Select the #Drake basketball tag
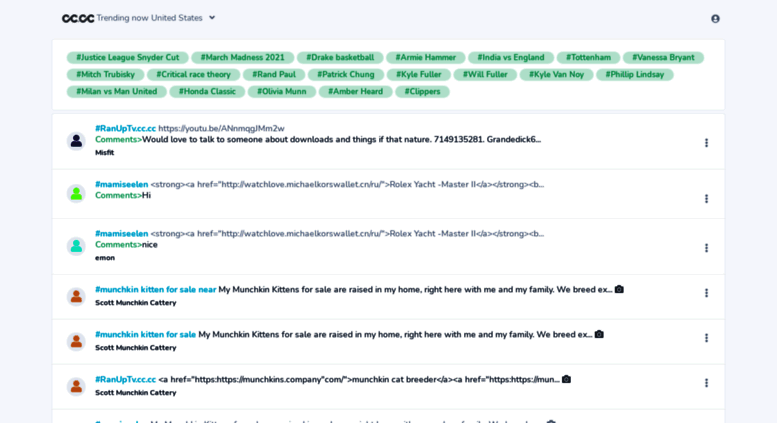The image size is (777, 423). point(340,57)
